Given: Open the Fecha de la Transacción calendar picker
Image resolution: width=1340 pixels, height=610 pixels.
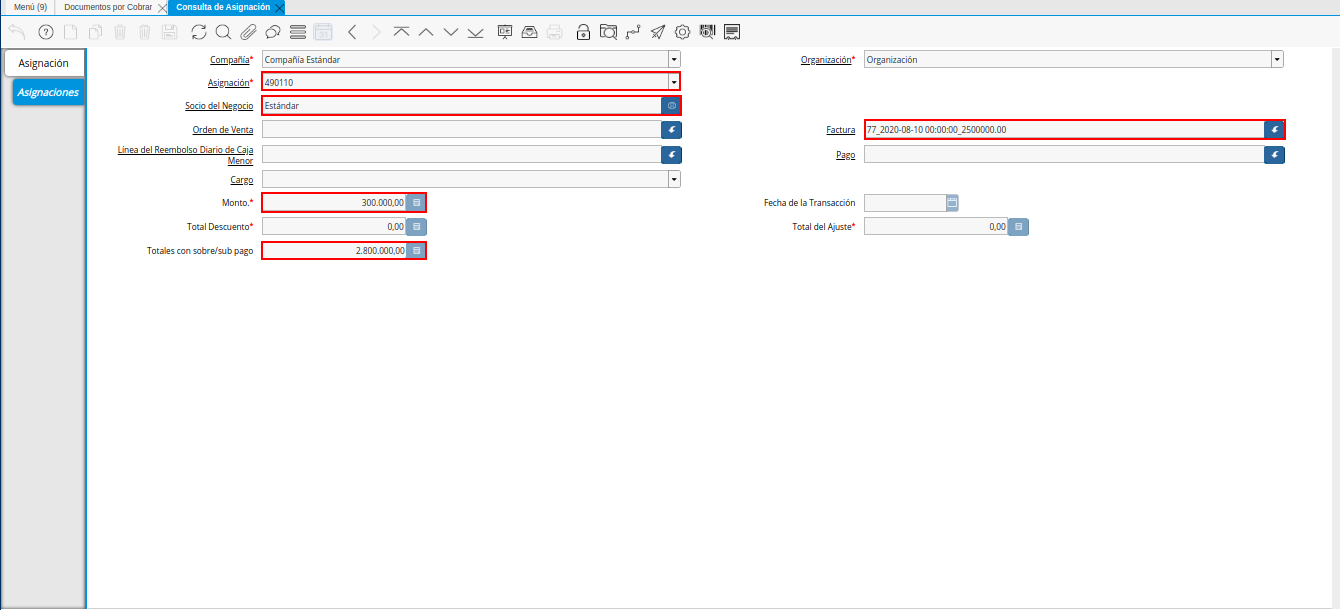Looking at the screenshot, I should click(952, 203).
